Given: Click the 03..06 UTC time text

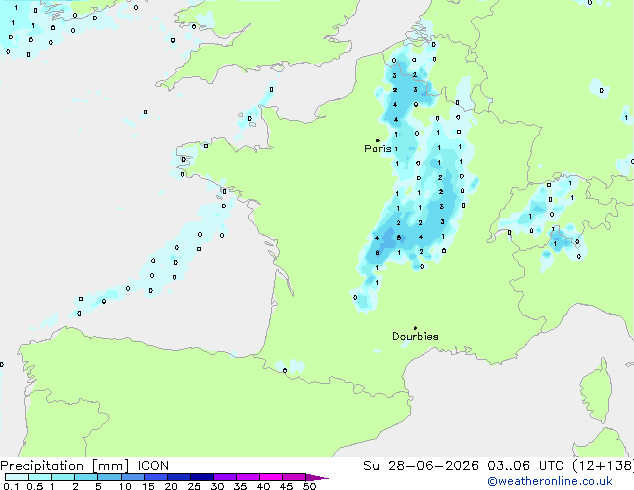Looking at the screenshot, I should coord(525,466).
